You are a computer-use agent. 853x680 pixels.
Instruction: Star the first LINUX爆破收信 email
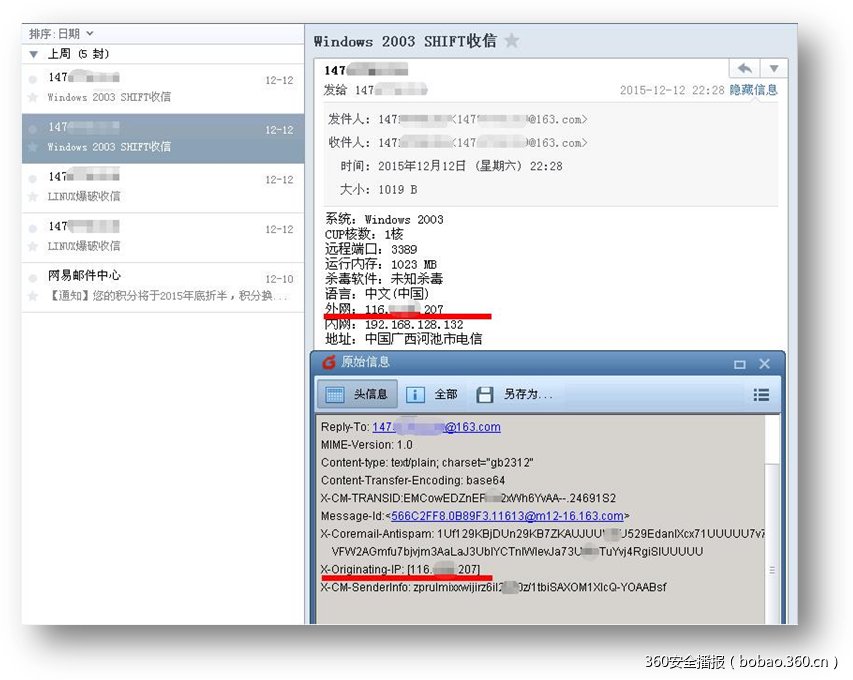tap(33, 196)
